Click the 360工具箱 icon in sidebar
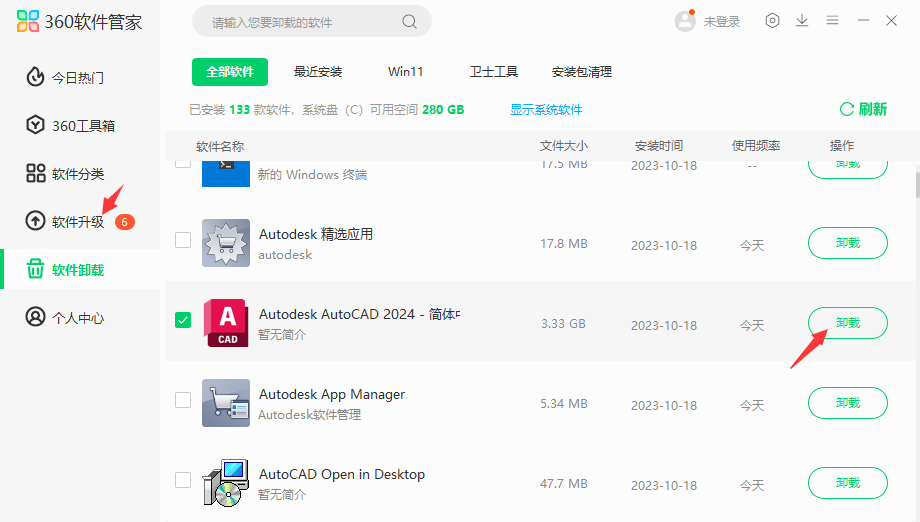This screenshot has width=920, height=522. [35, 125]
